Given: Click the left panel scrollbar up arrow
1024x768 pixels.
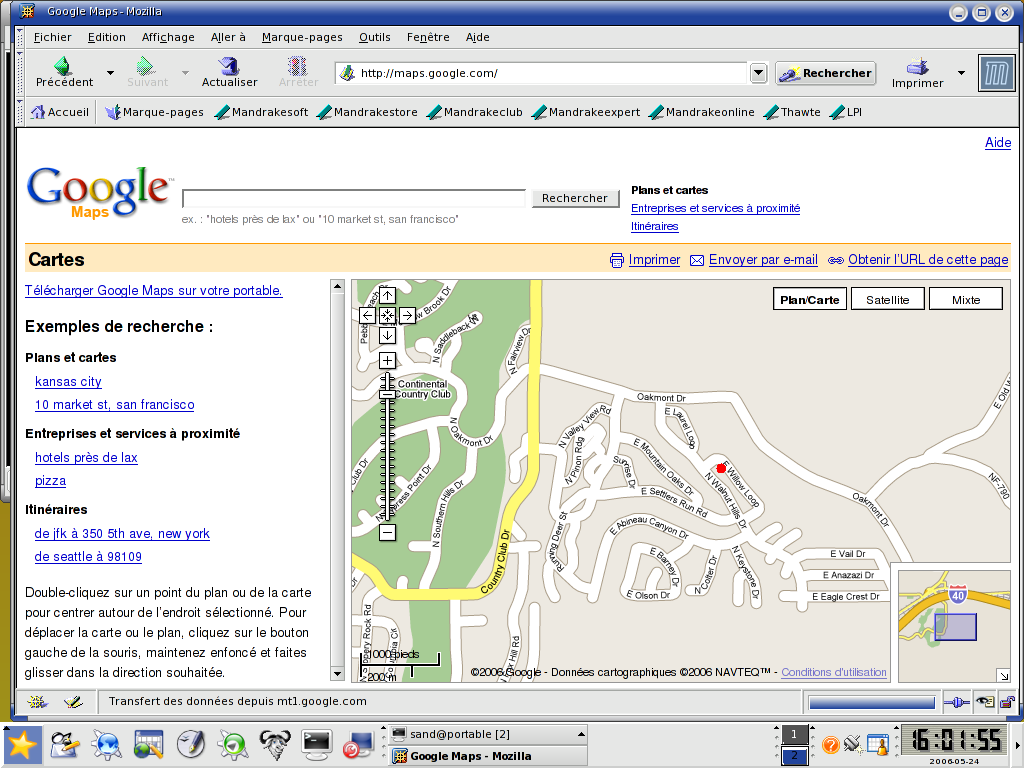Looking at the screenshot, I should click(x=338, y=286).
